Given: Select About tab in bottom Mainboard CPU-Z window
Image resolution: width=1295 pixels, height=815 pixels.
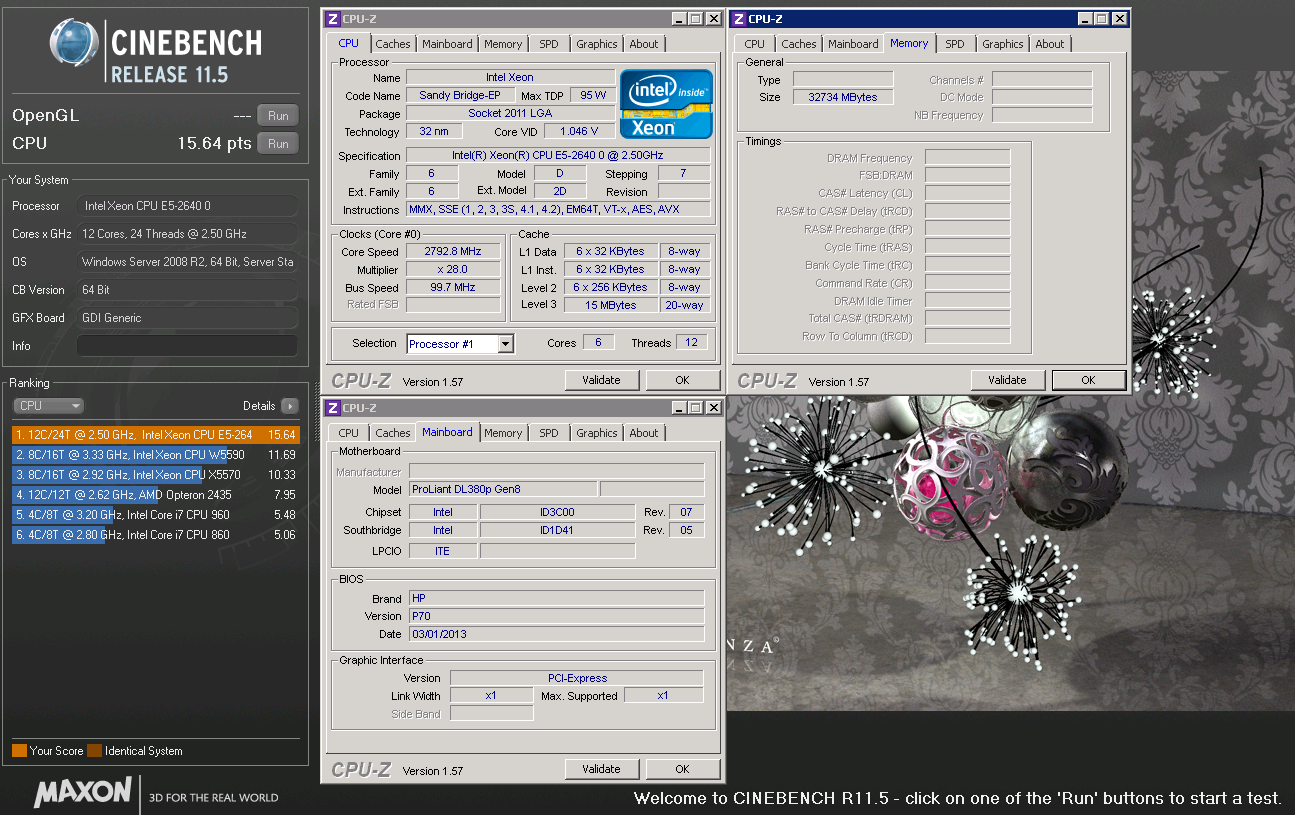Looking at the screenshot, I should click(644, 433).
